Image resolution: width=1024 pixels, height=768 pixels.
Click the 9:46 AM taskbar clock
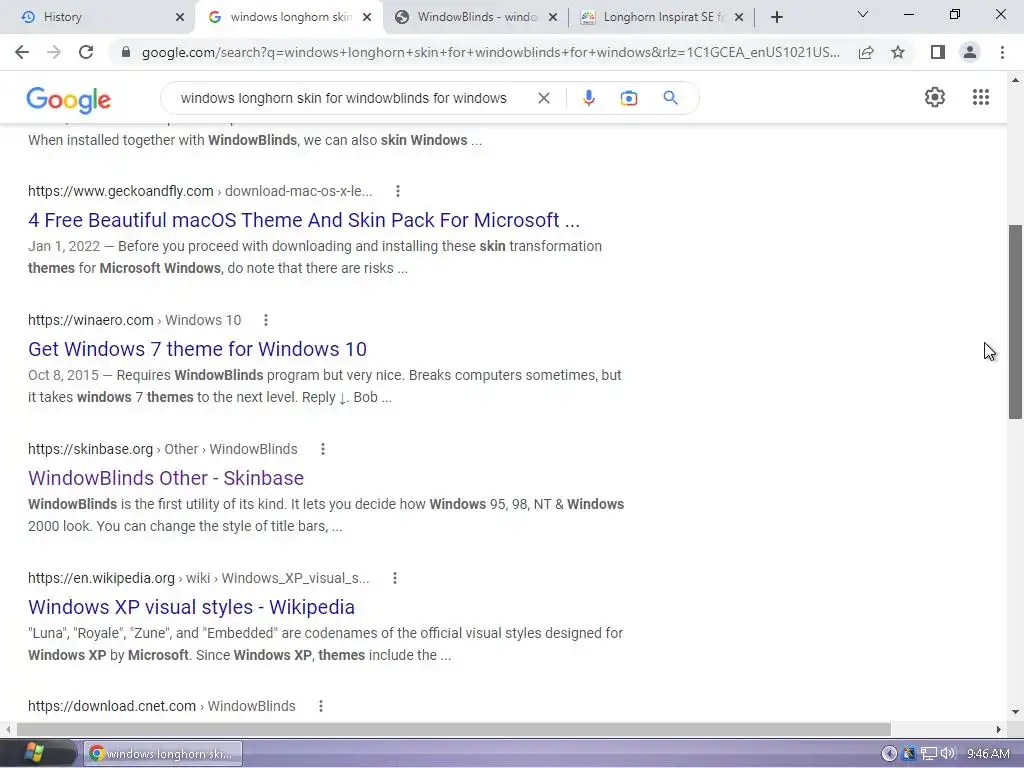tap(988, 754)
